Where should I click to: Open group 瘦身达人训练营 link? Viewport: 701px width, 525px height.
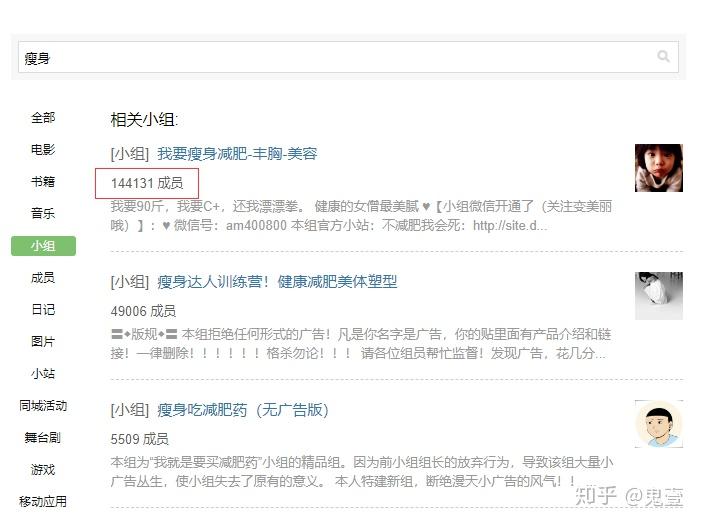(x=277, y=282)
